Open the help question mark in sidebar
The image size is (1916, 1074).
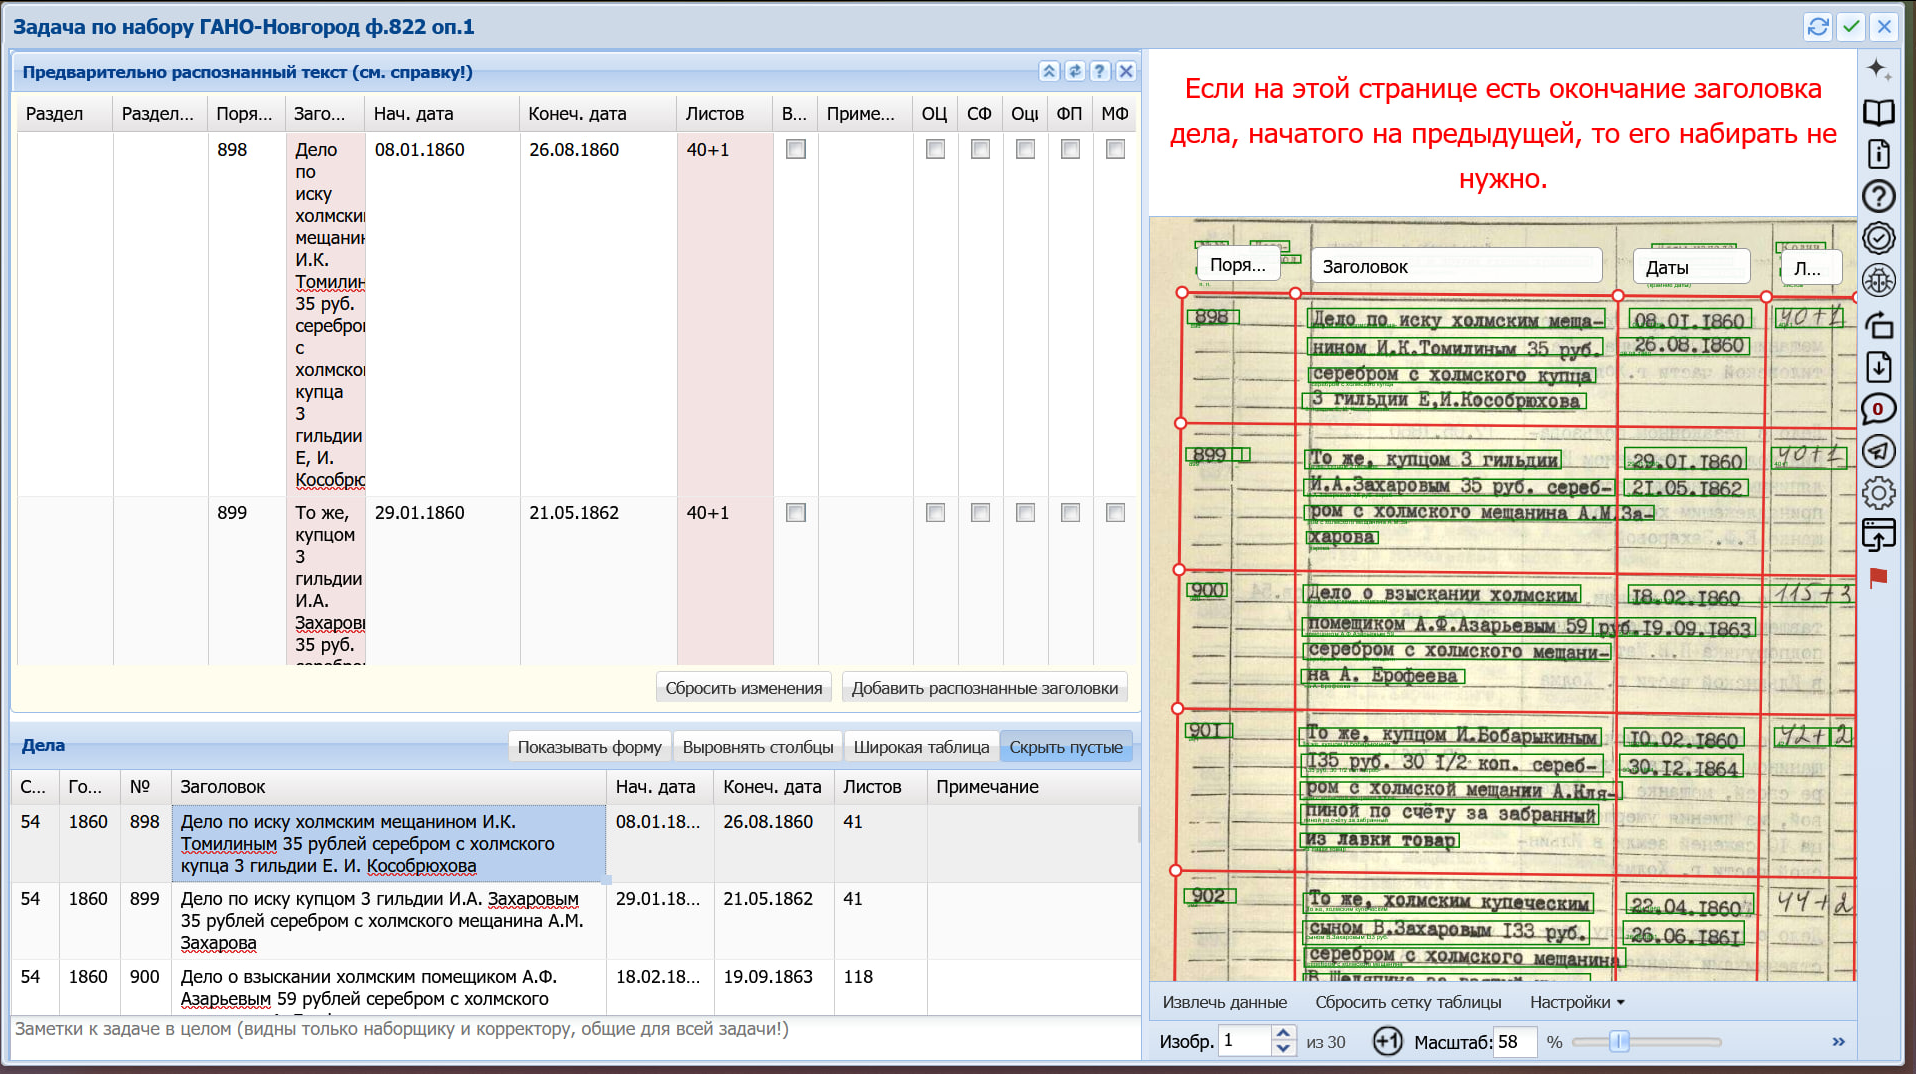pos(1879,196)
